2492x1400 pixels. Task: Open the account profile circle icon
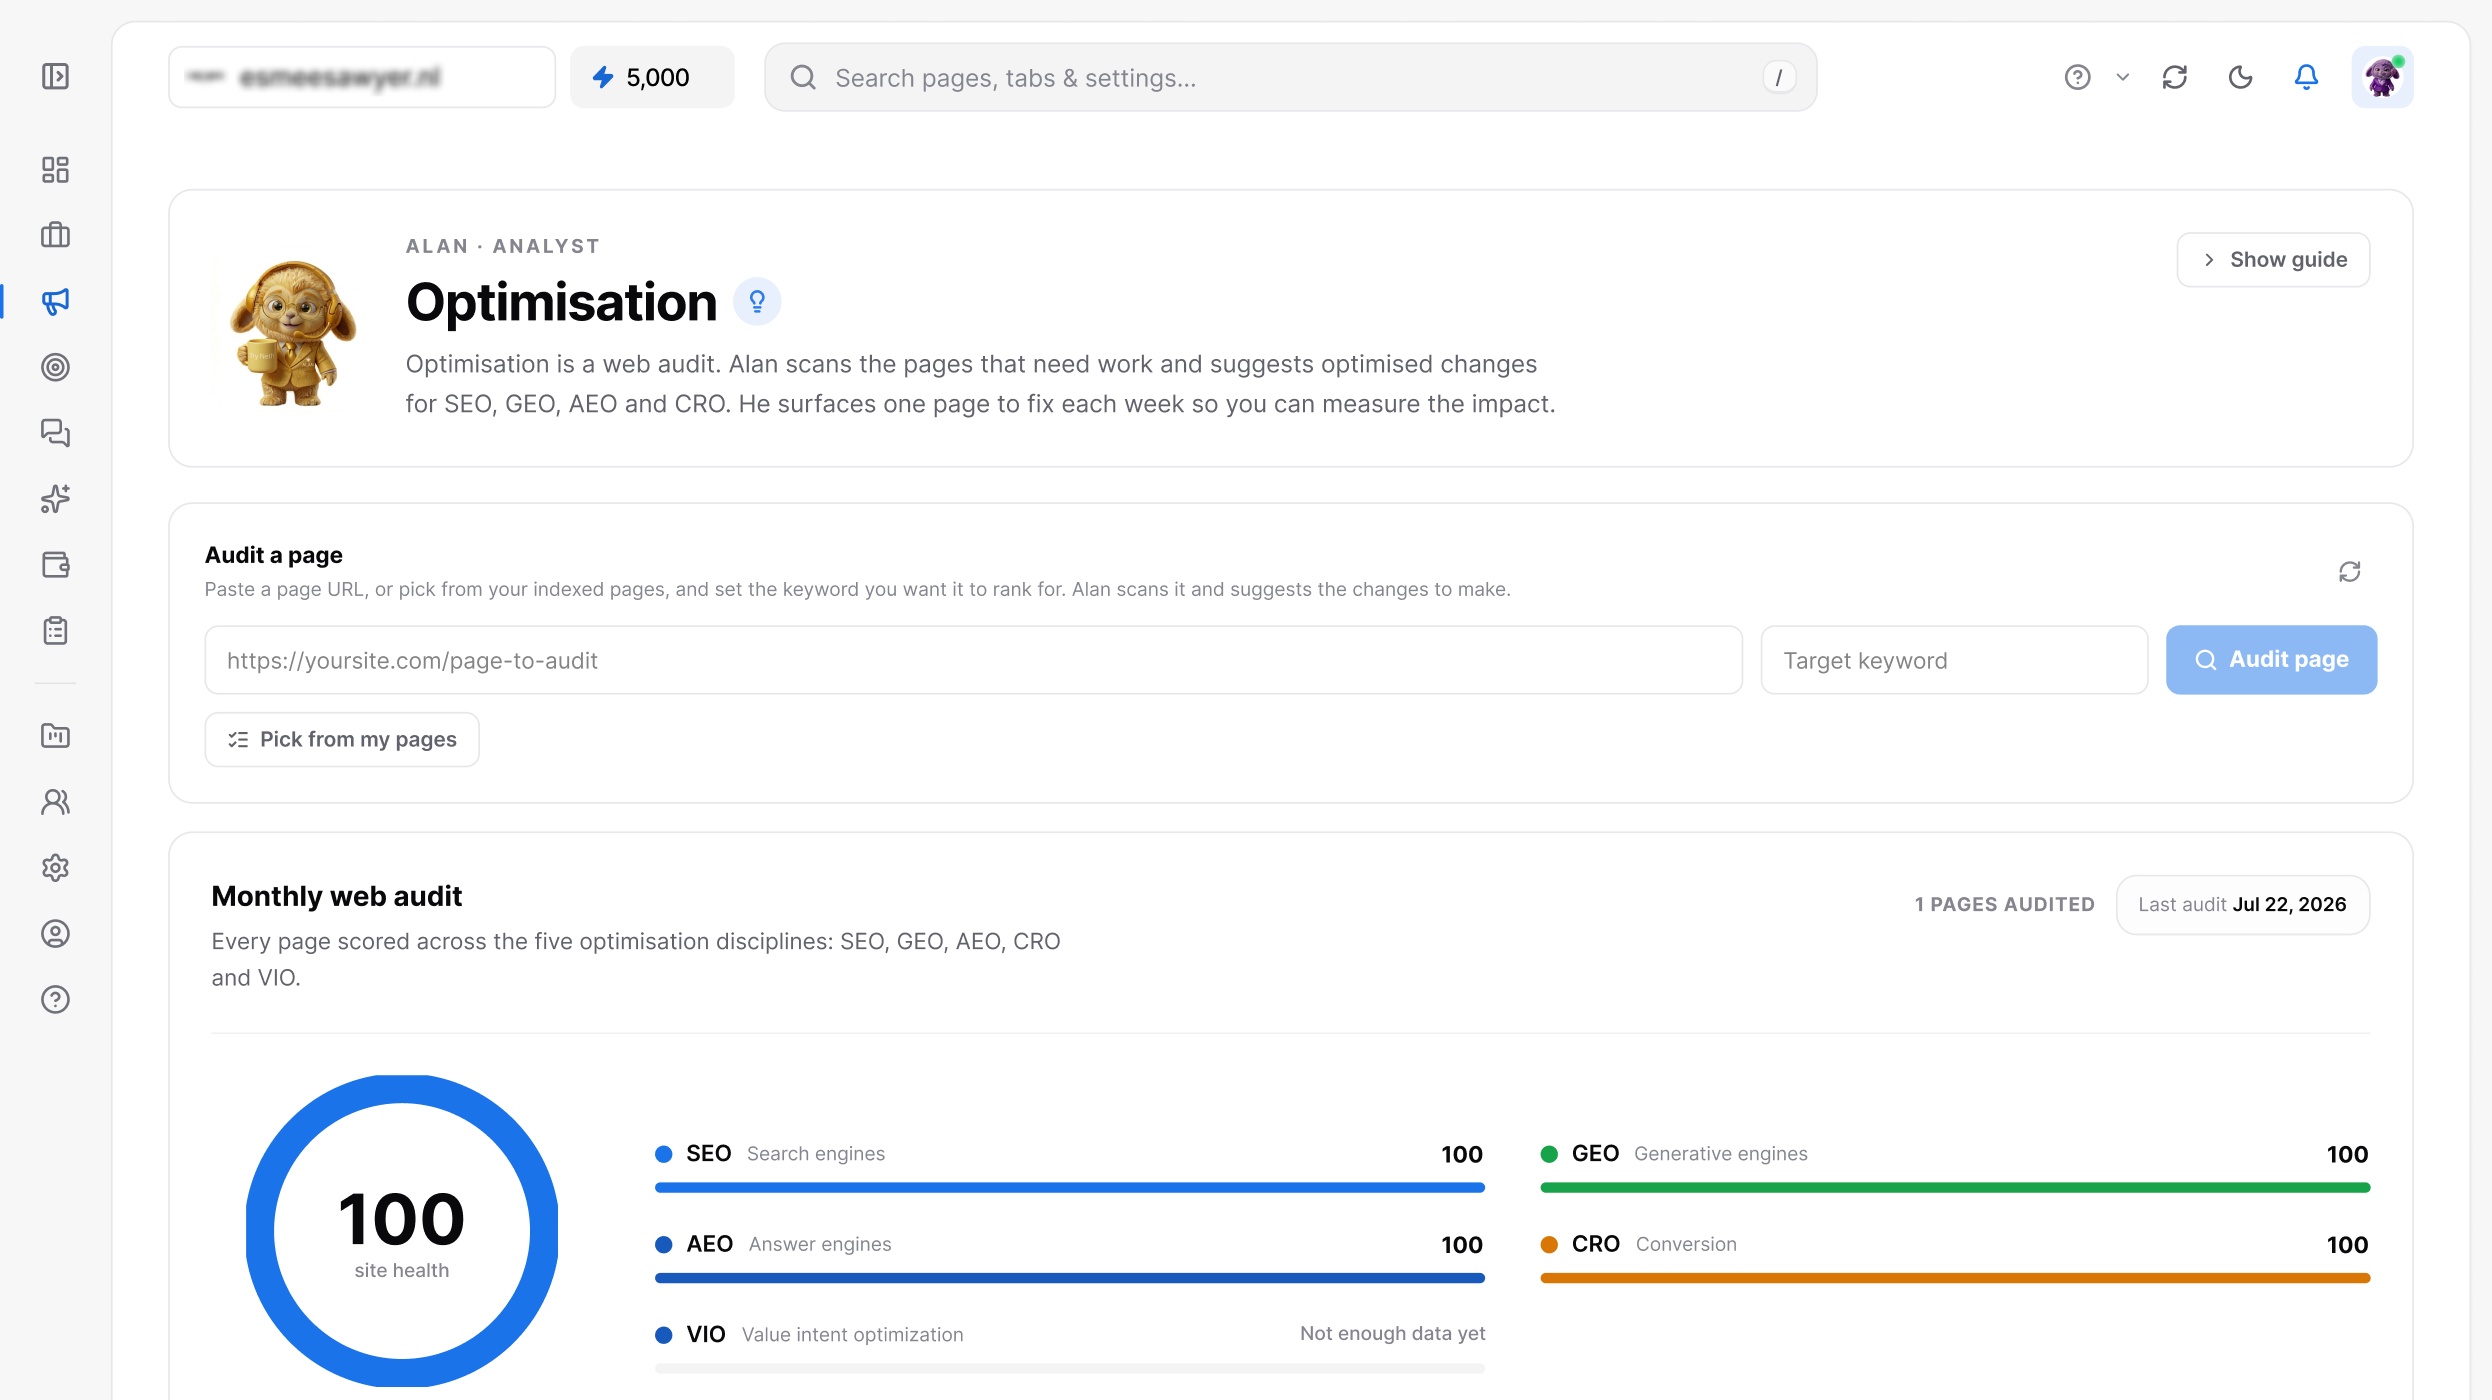coord(56,934)
